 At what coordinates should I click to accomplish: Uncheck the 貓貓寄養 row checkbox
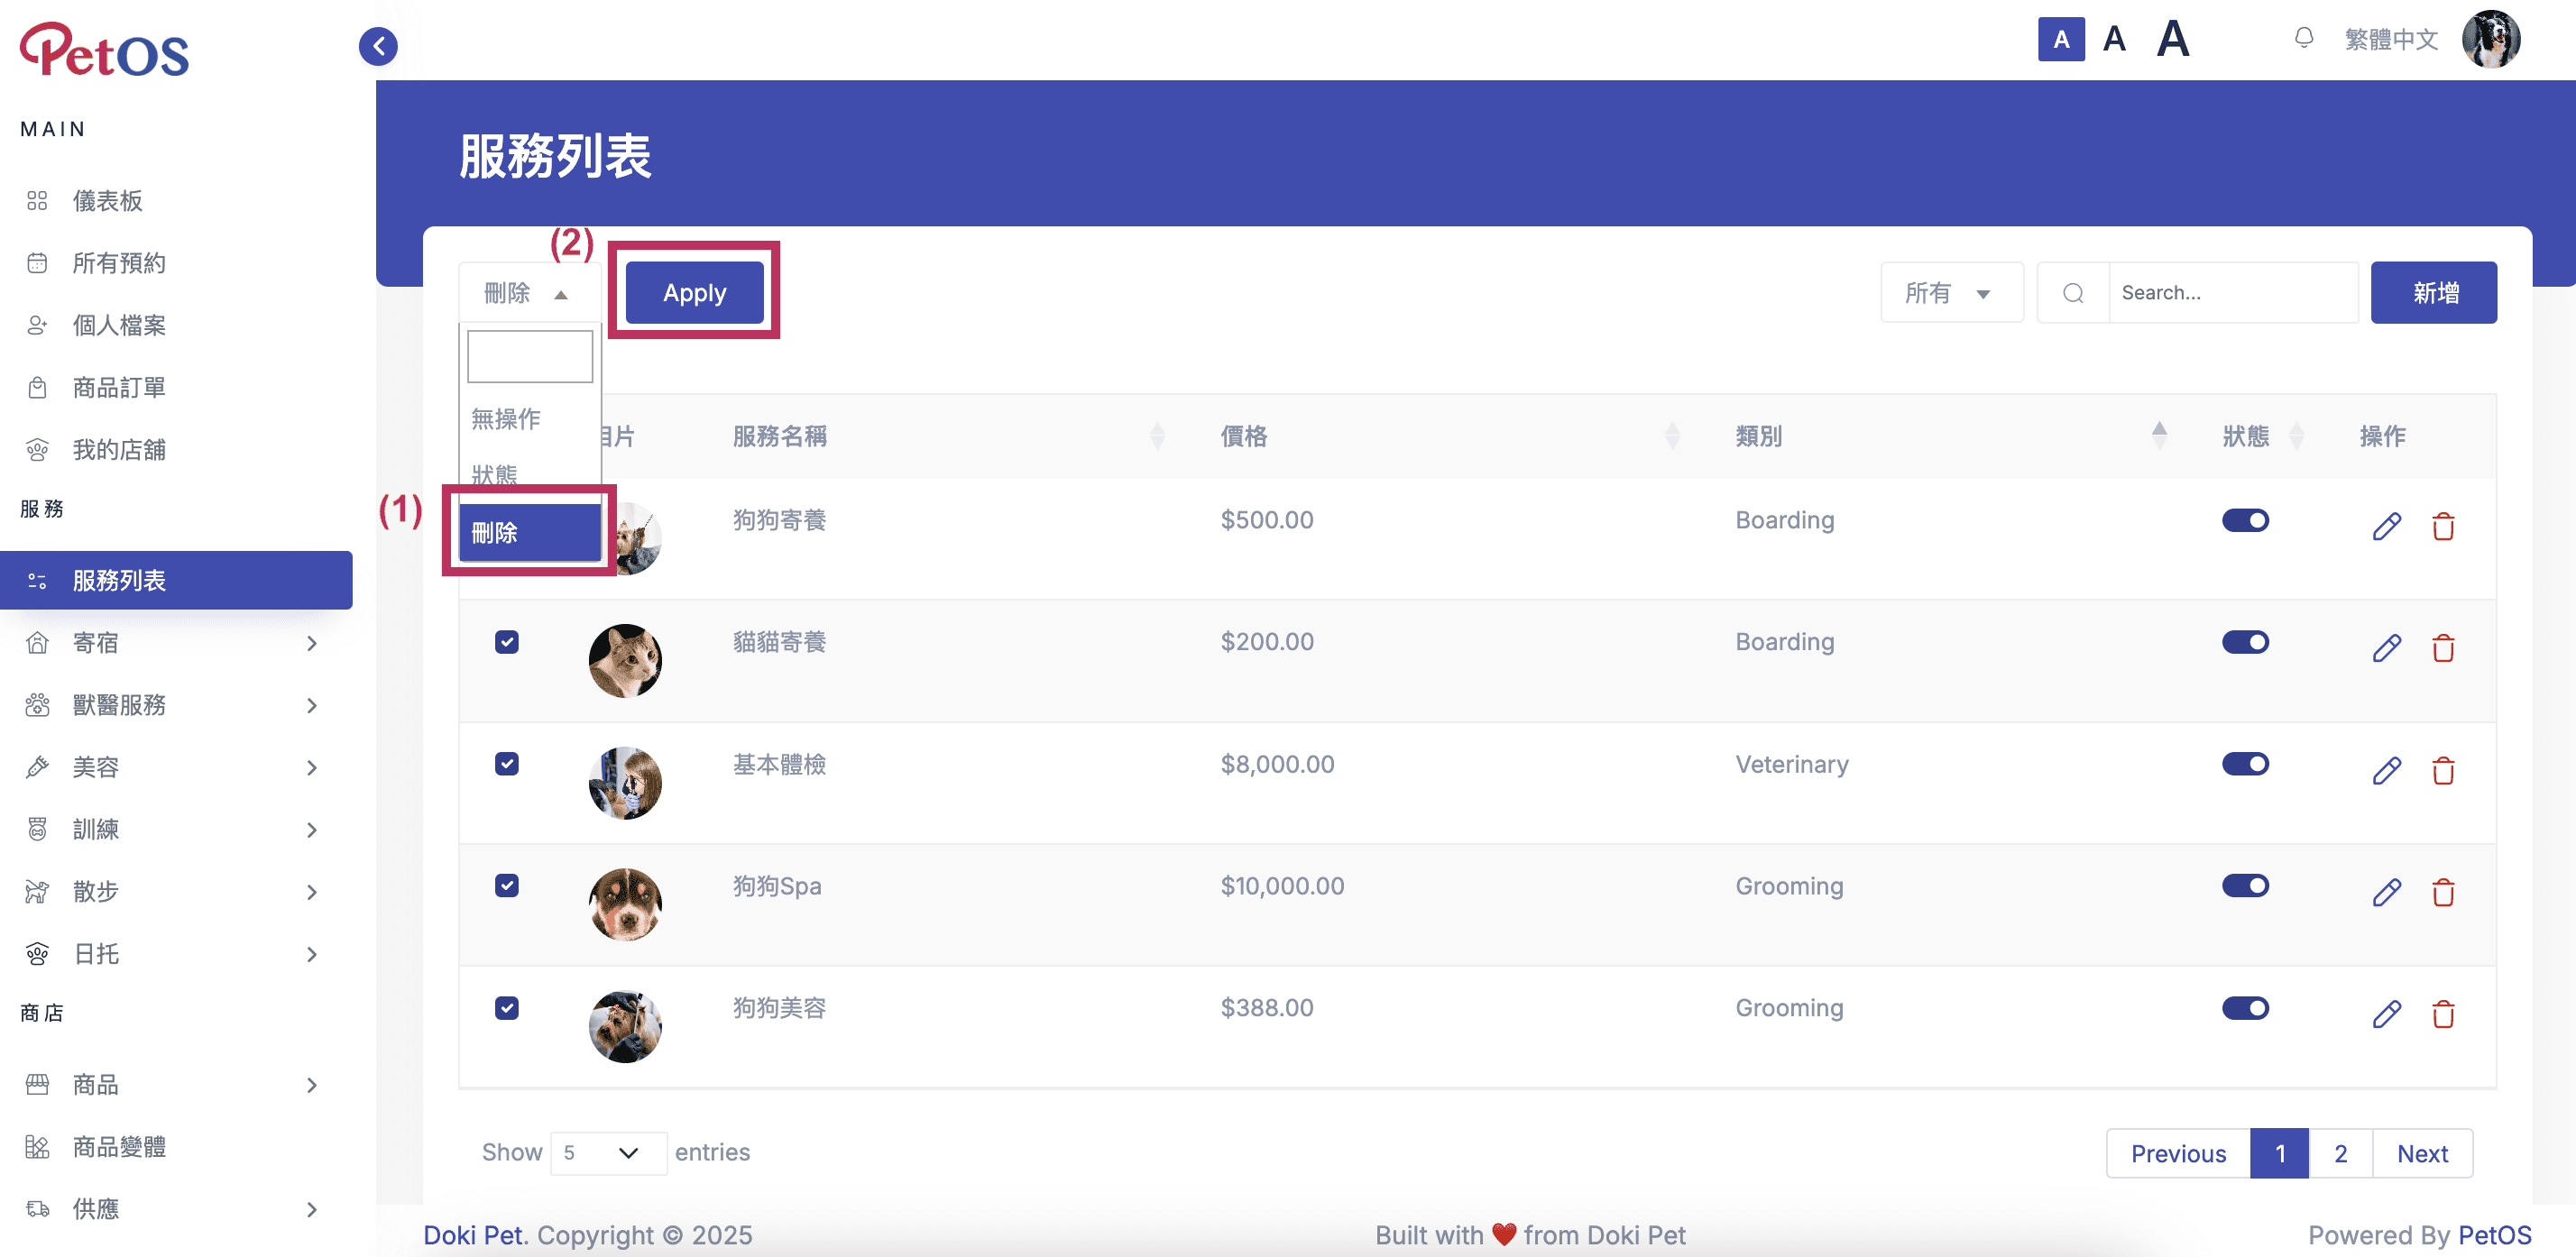507,642
